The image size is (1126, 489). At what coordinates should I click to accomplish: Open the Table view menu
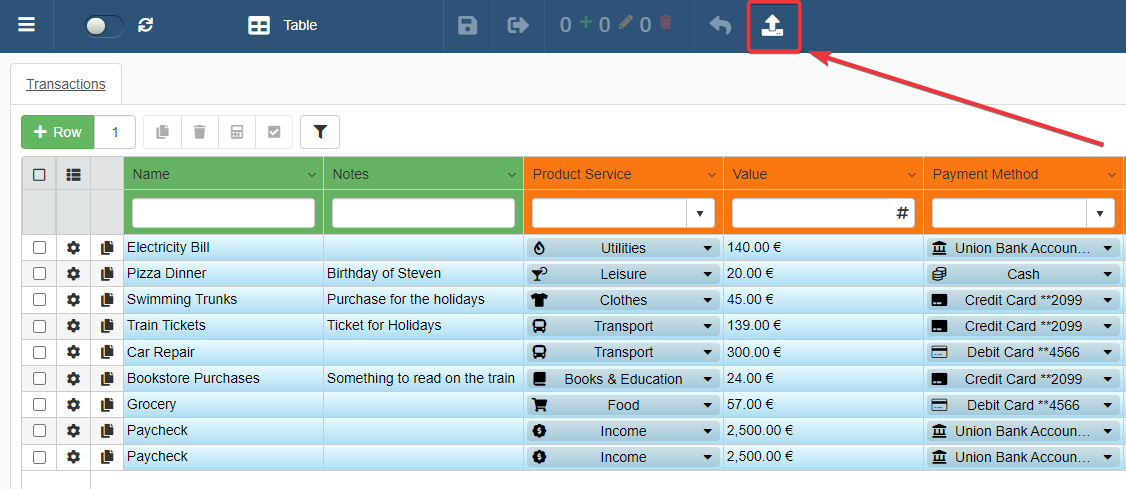(x=284, y=26)
